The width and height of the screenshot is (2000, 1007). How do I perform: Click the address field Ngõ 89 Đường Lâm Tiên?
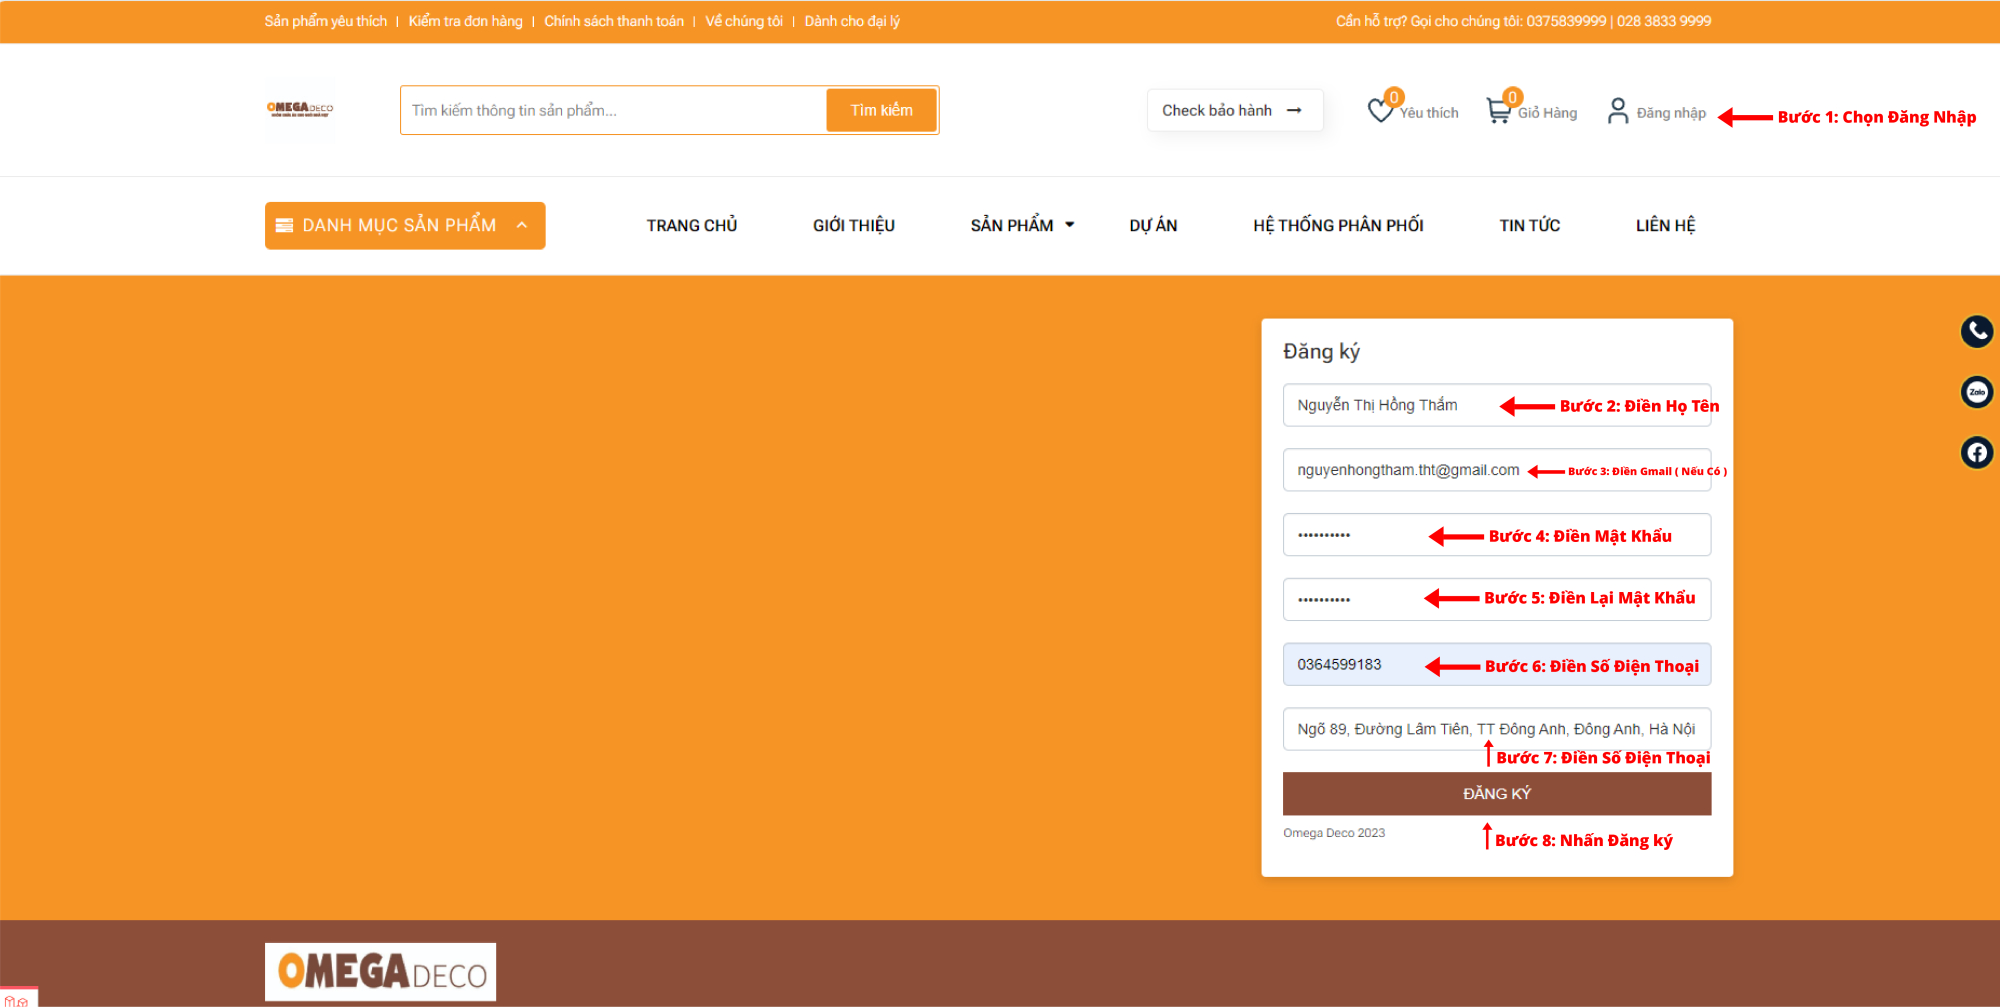tap(1497, 729)
